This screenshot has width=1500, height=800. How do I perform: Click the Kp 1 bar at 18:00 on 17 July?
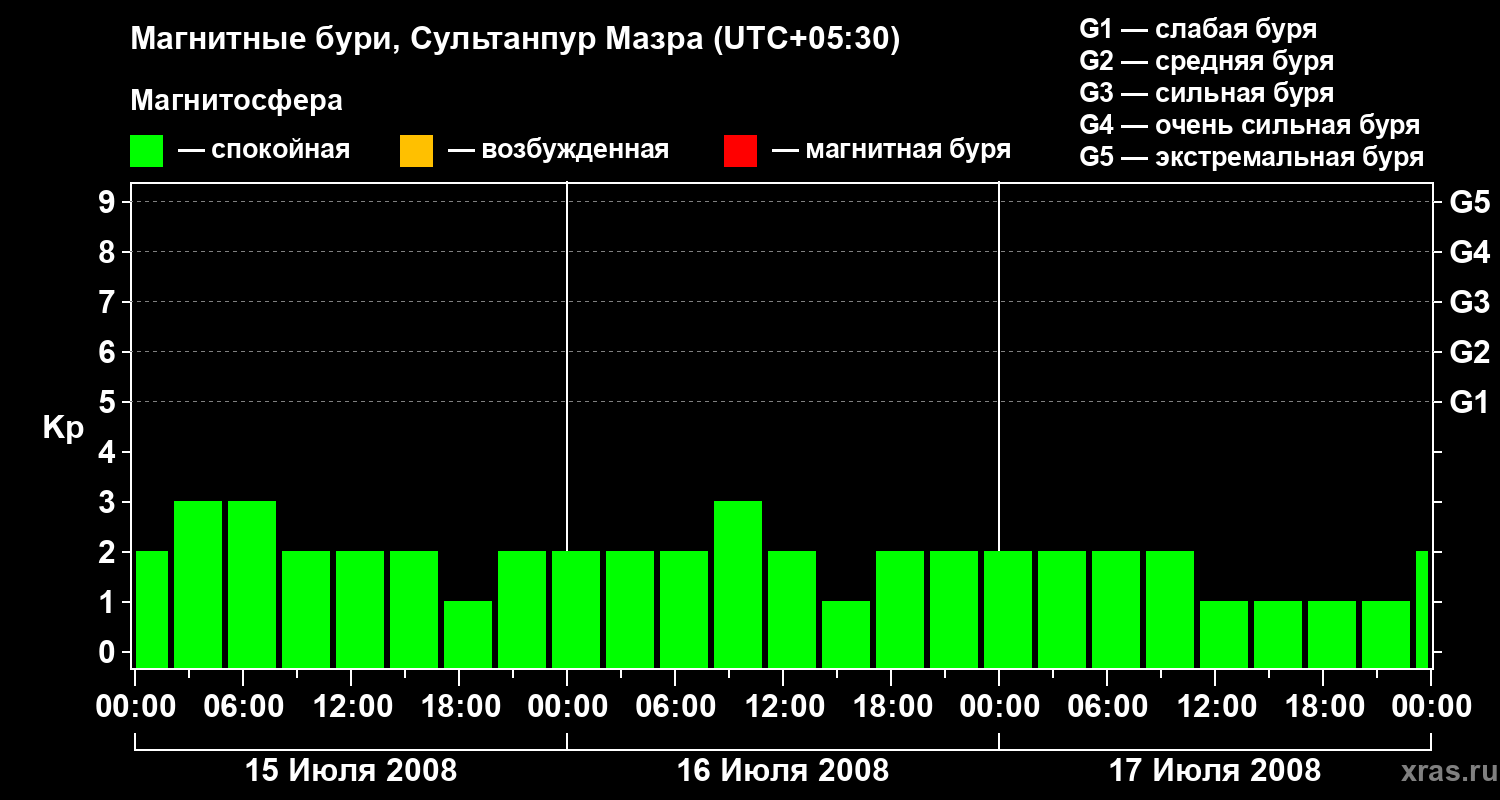coord(1332,634)
